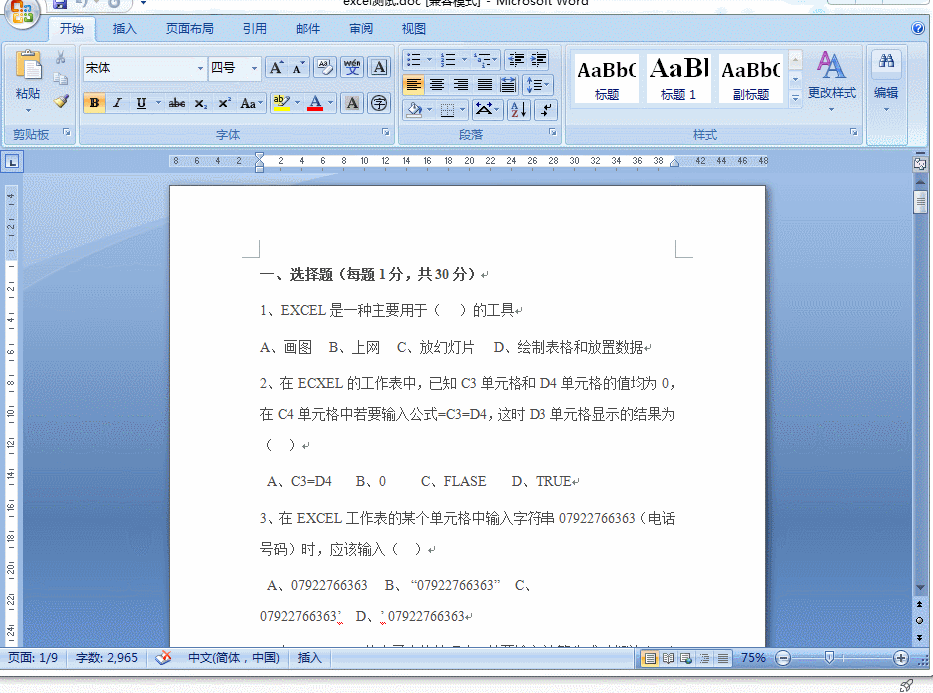
Task: Toggle bold formatting
Action: [x=94, y=103]
